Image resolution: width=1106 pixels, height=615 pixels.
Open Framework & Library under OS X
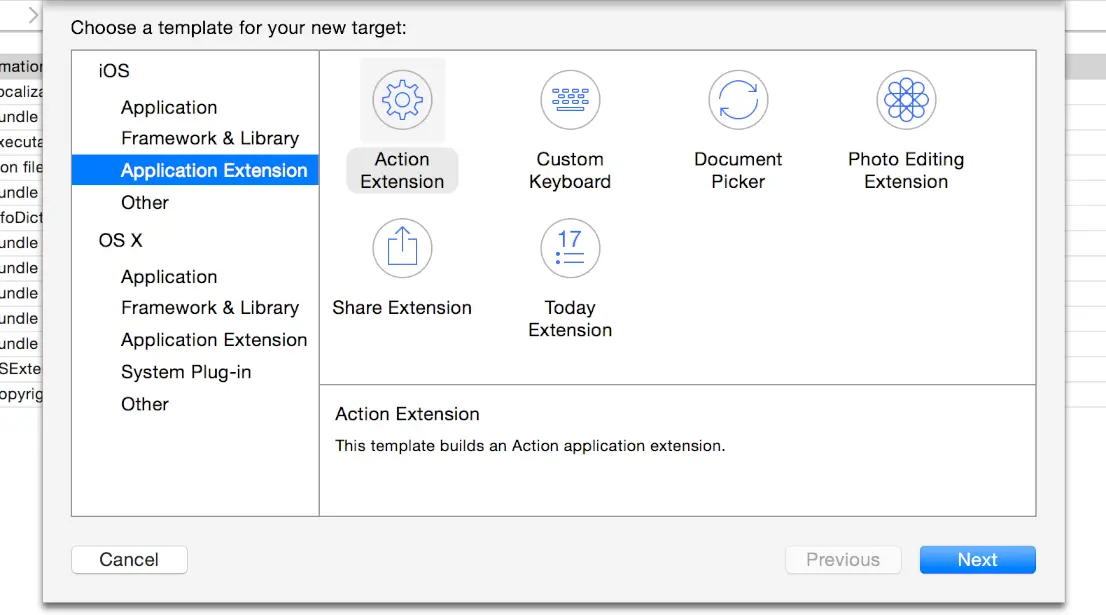click(x=210, y=307)
